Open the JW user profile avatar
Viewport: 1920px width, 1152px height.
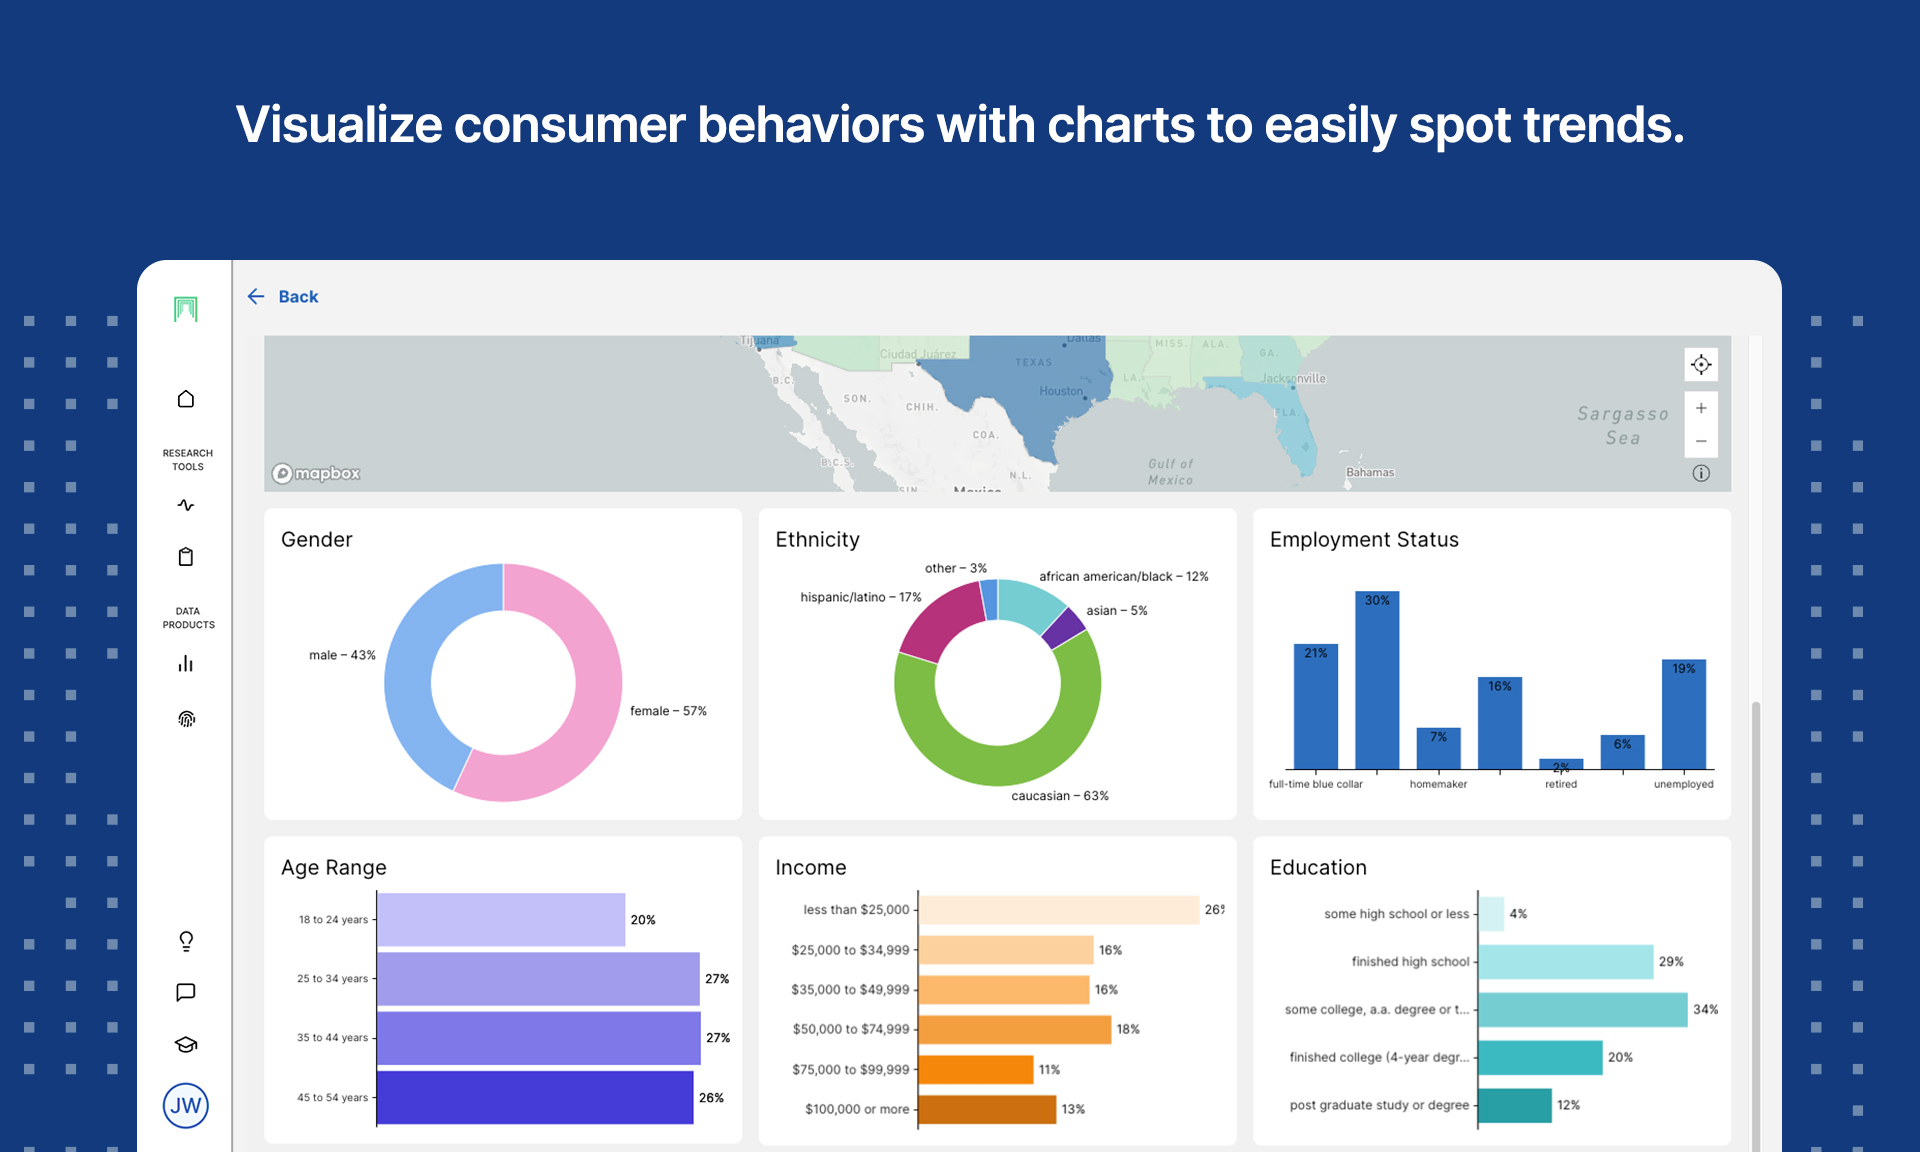click(186, 1105)
